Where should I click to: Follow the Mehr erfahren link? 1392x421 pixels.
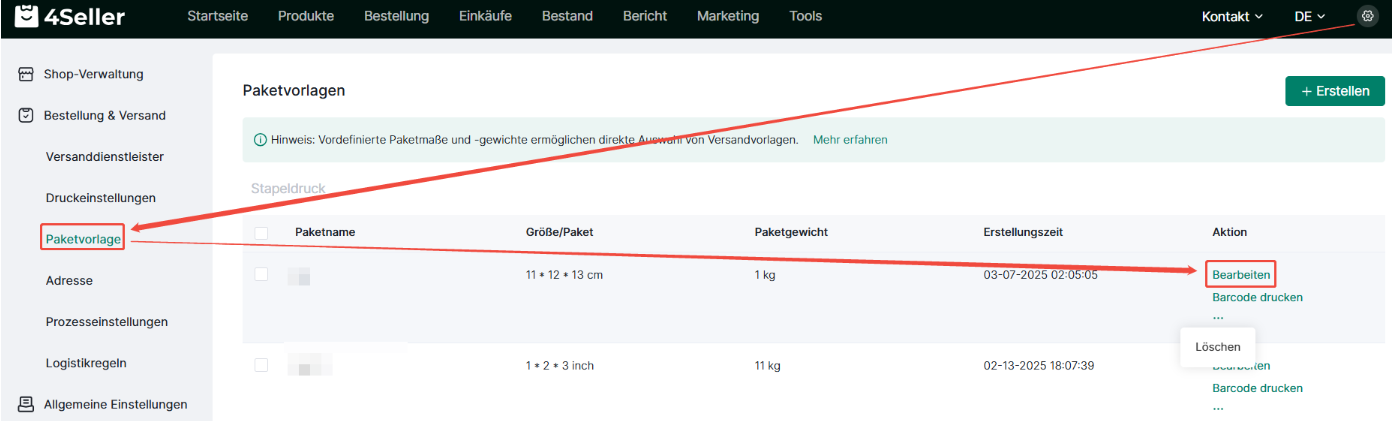click(x=850, y=140)
